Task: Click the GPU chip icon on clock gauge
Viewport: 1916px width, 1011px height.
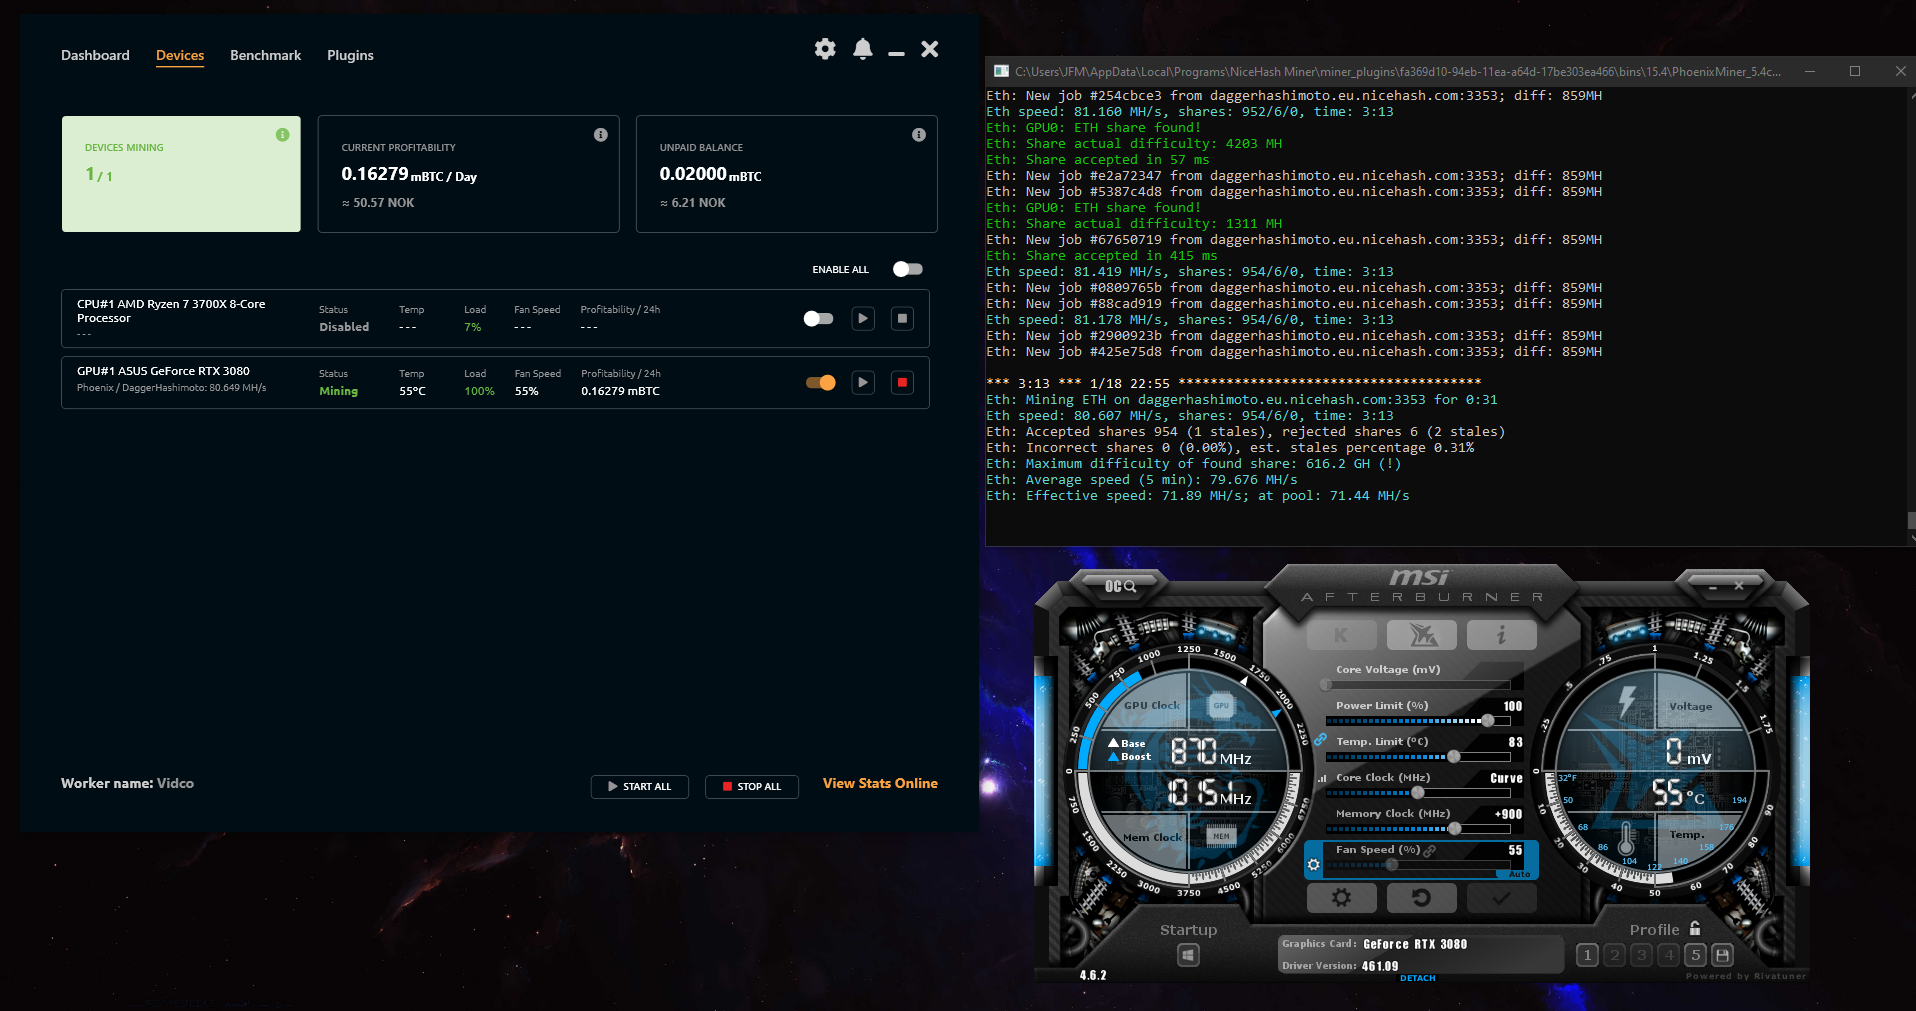Action: pos(1221,705)
